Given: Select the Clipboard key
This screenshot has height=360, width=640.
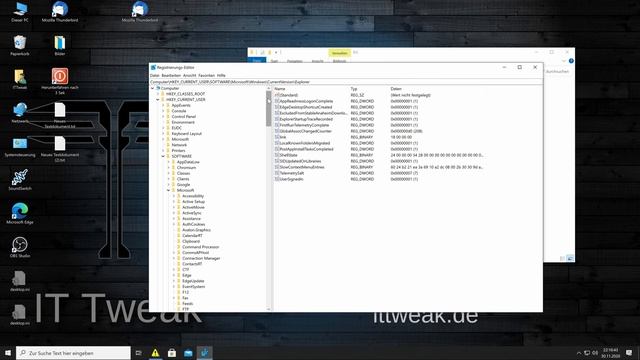Looking at the screenshot, I should (x=191, y=241).
